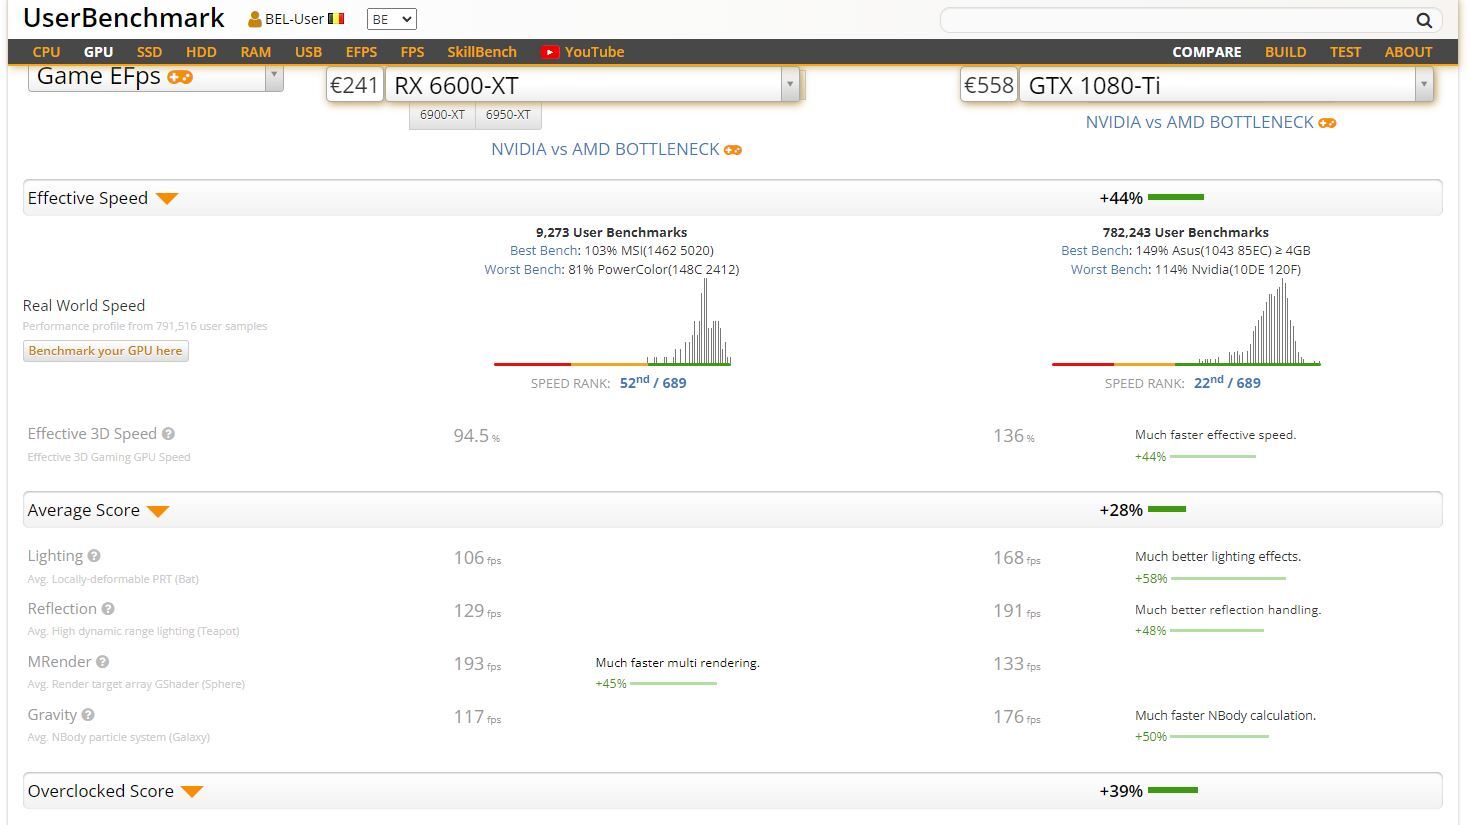Viewport: 1471px width, 825px height.
Task: Click the Belgium flag icon
Action: (336, 18)
